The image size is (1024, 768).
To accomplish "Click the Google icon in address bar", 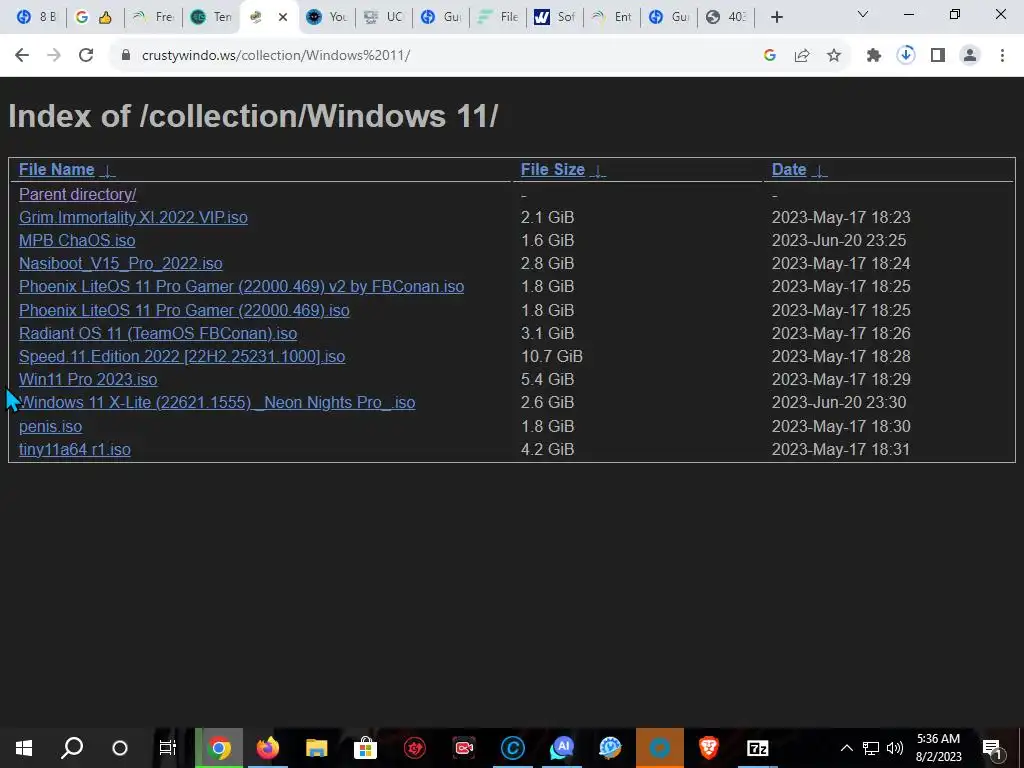I will click(x=770, y=56).
